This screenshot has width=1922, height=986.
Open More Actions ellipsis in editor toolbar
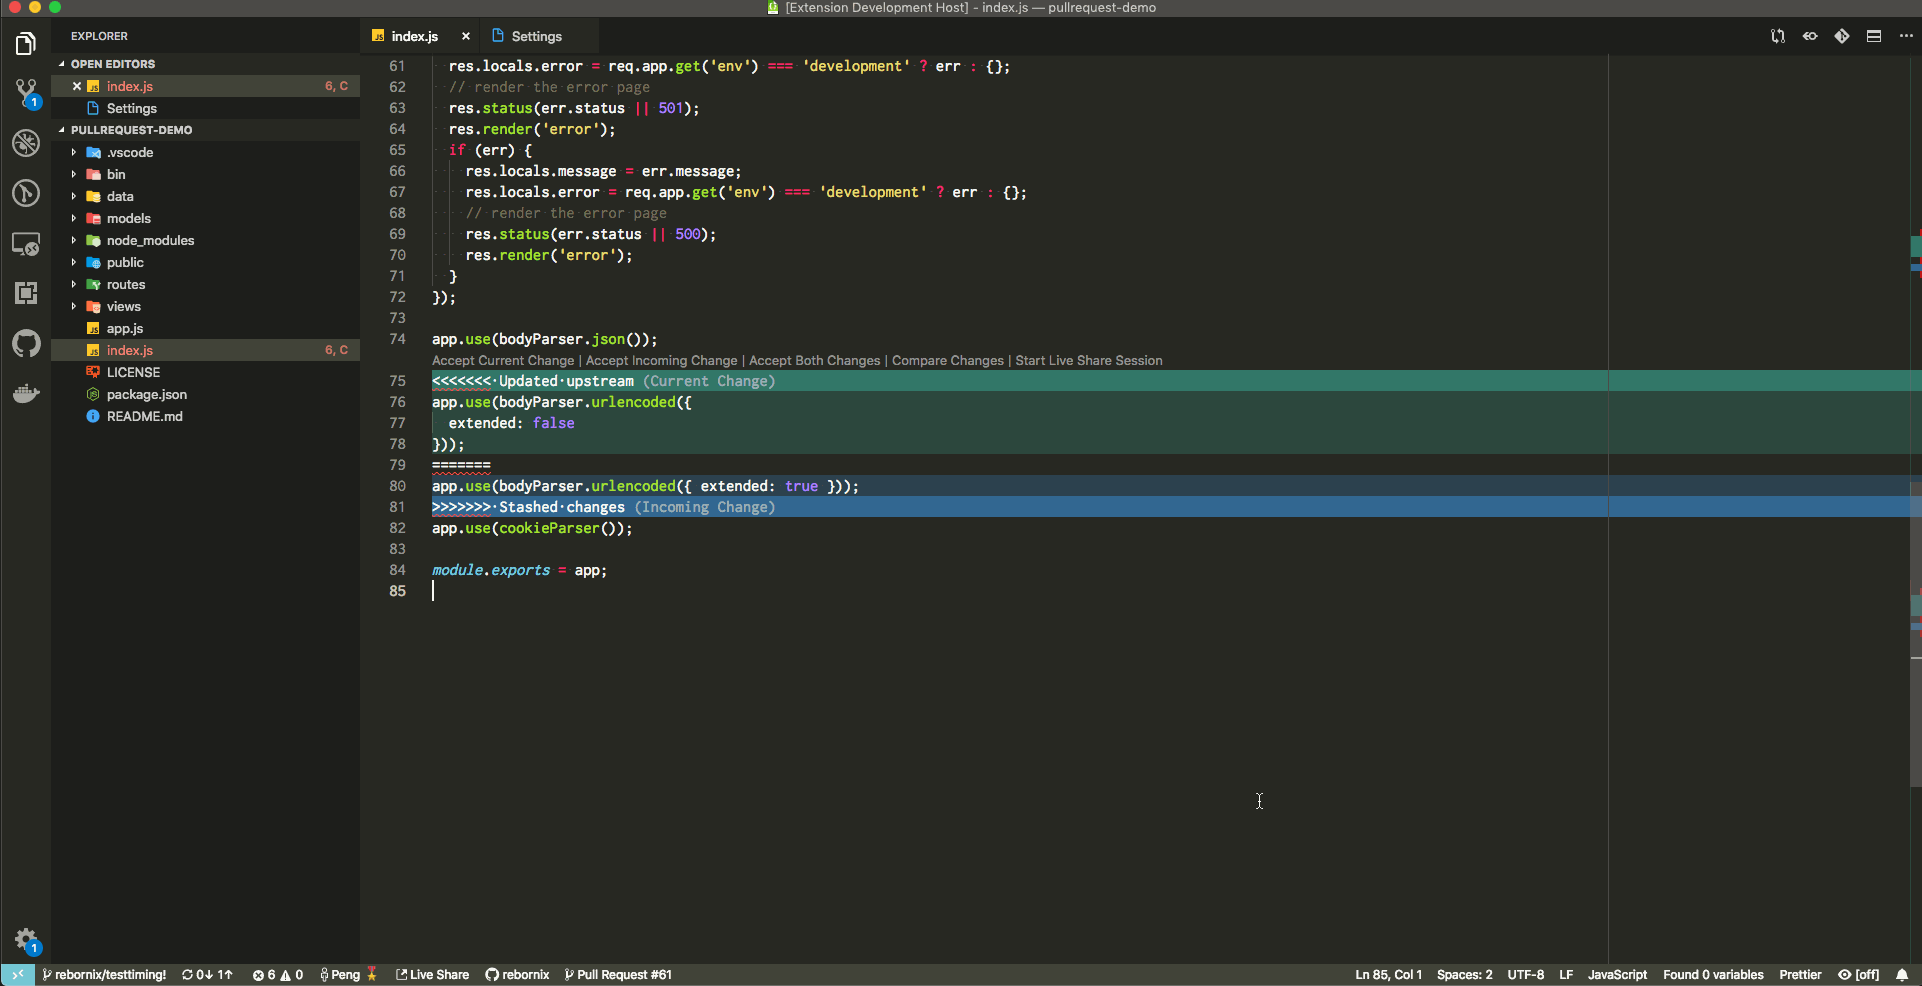(x=1906, y=36)
